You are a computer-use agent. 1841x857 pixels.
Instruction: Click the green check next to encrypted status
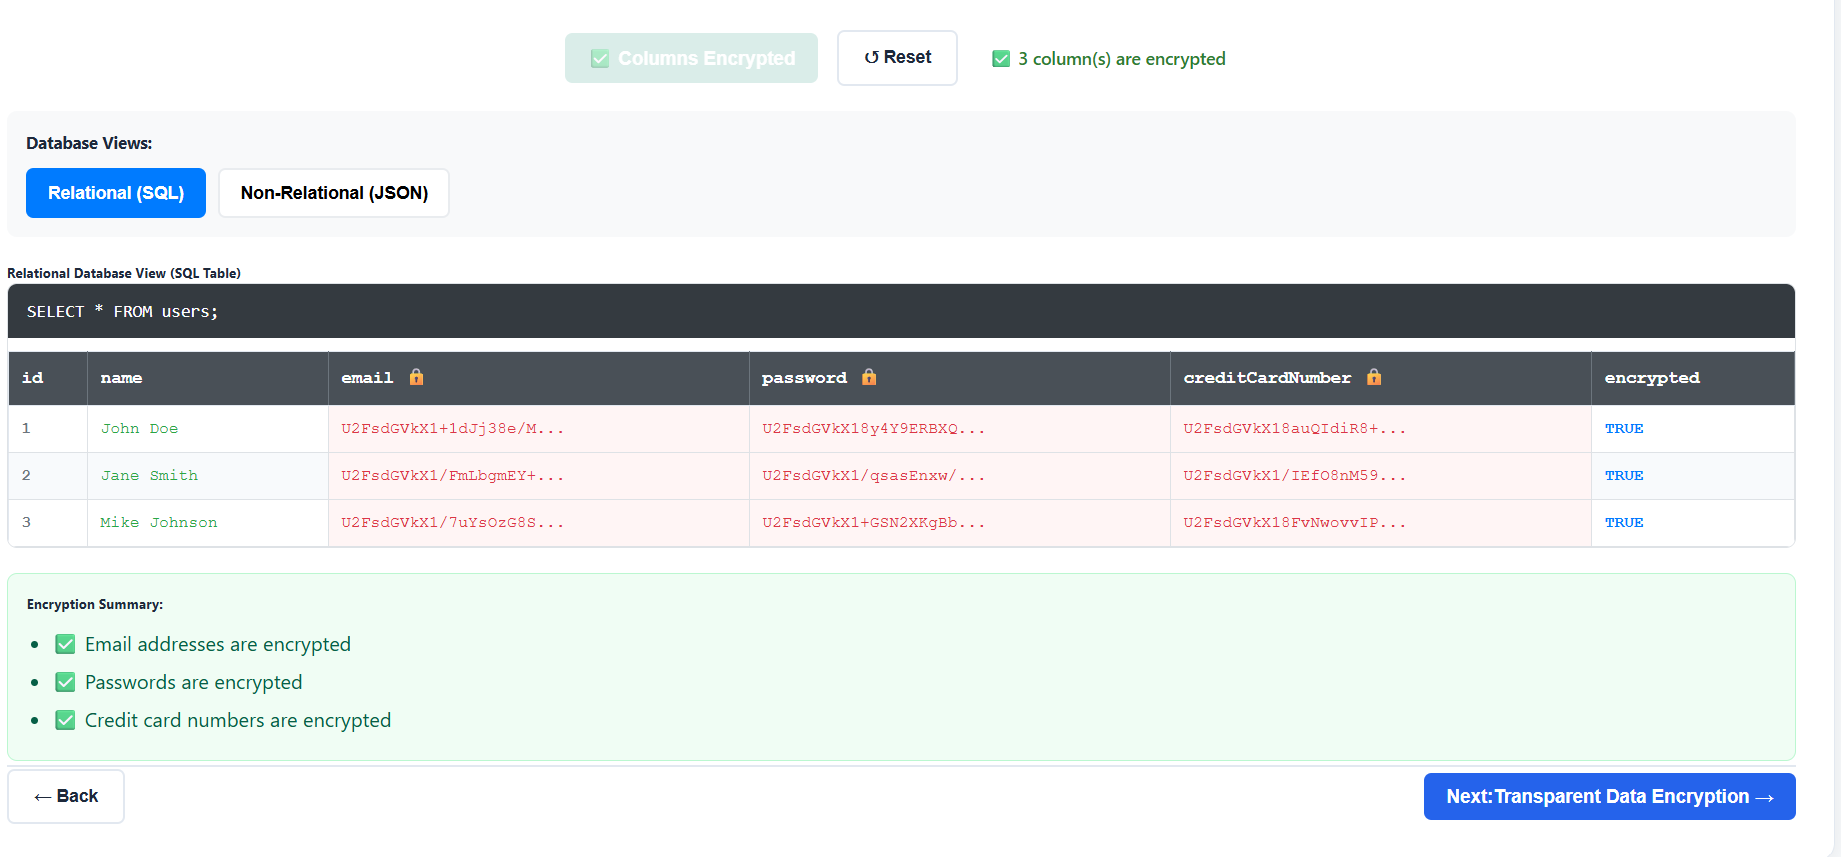(x=1000, y=59)
